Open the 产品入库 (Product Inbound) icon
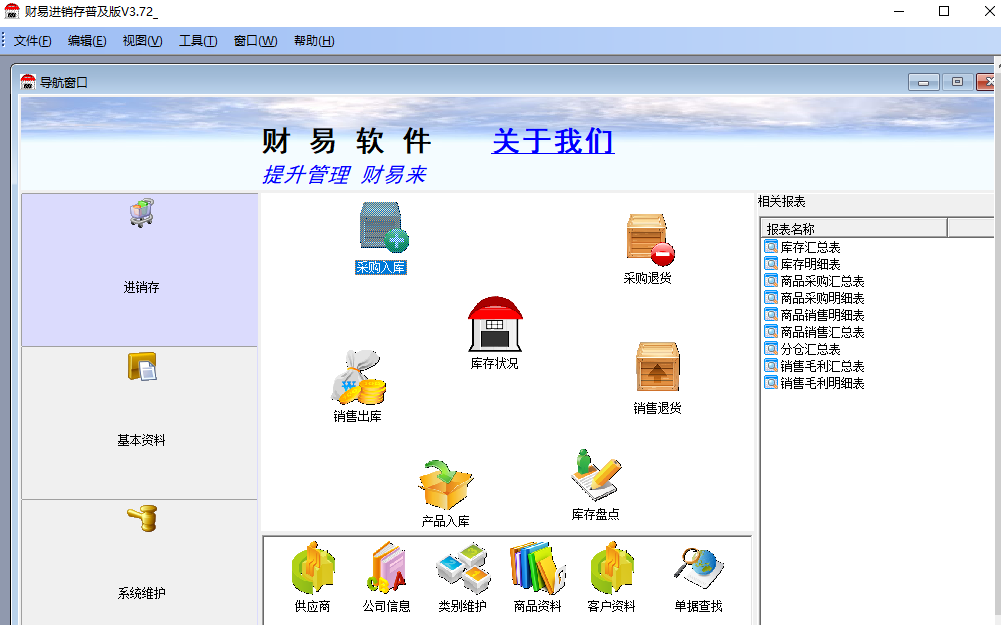This screenshot has height=625, width=1001. (444, 480)
